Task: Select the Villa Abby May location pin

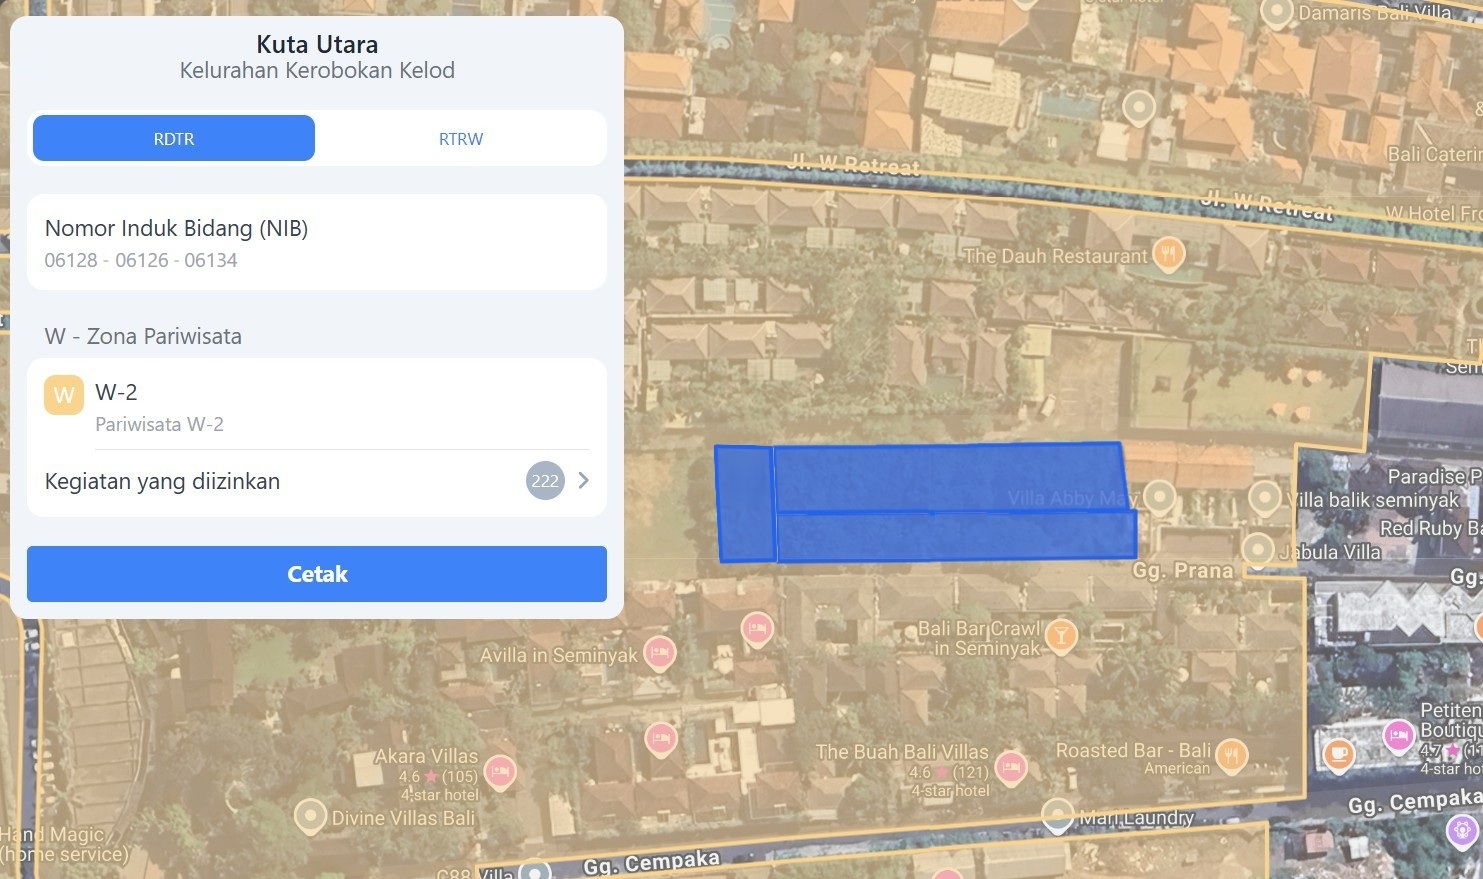Action: click(x=1159, y=496)
